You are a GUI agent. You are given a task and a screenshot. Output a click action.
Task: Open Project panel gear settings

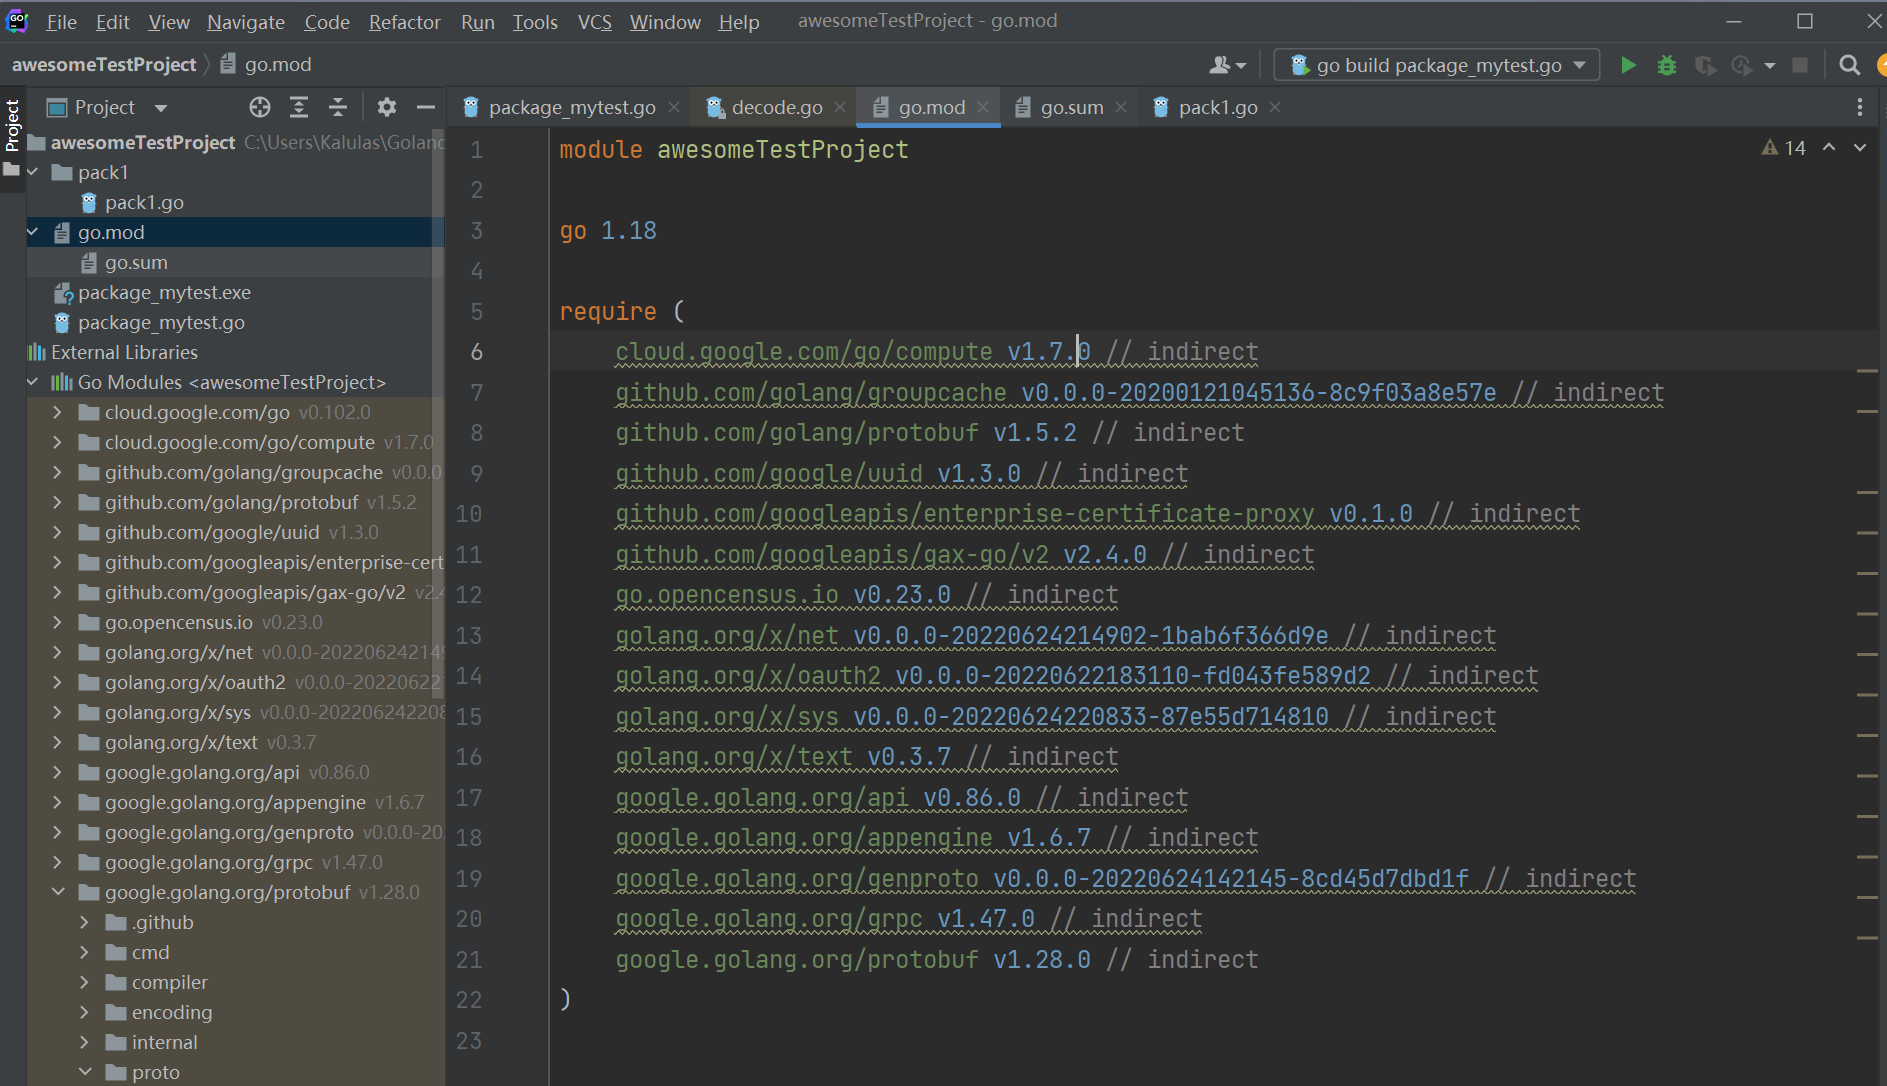387,107
